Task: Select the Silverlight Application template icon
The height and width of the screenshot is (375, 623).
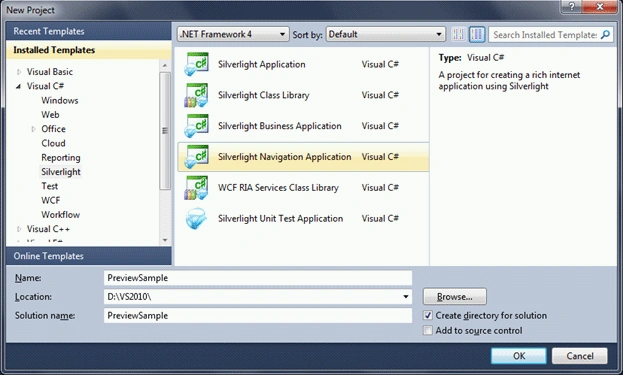Action: (x=196, y=64)
